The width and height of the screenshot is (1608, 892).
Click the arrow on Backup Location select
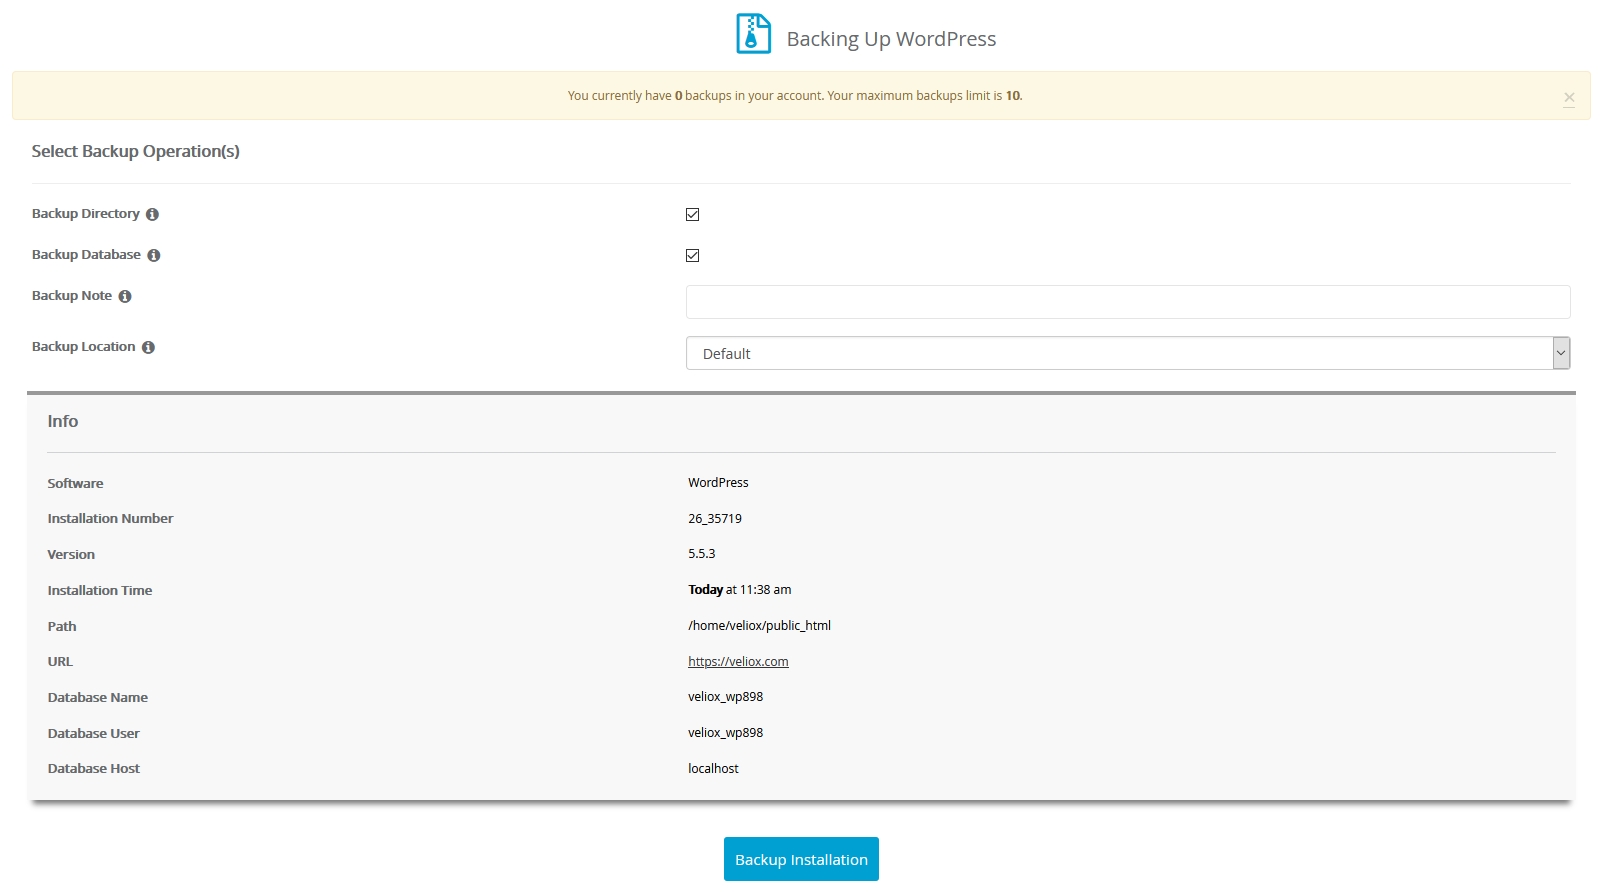pos(1560,353)
